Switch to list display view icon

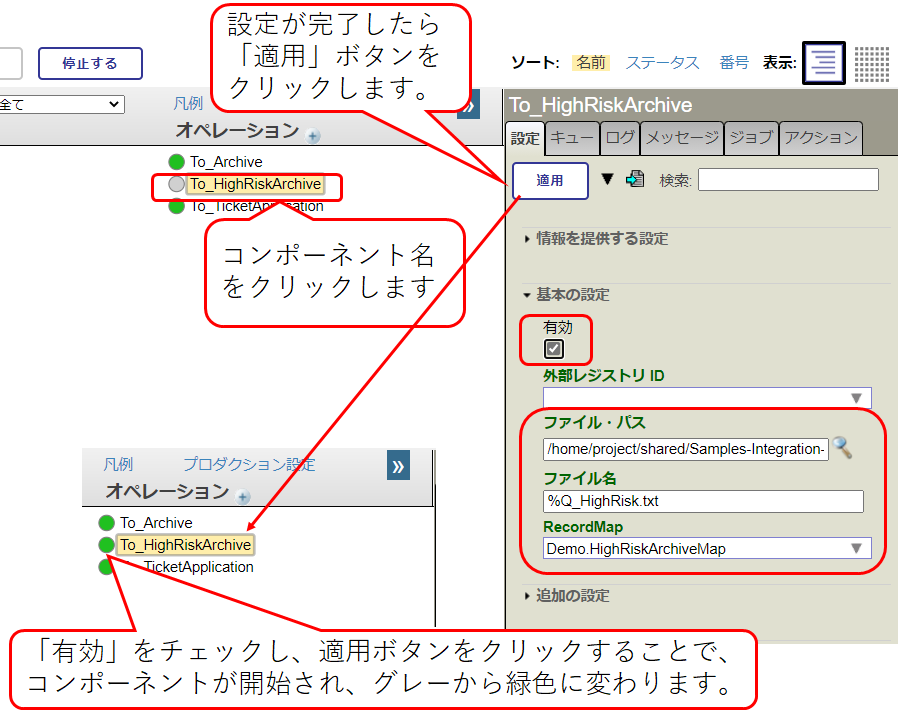[824, 63]
